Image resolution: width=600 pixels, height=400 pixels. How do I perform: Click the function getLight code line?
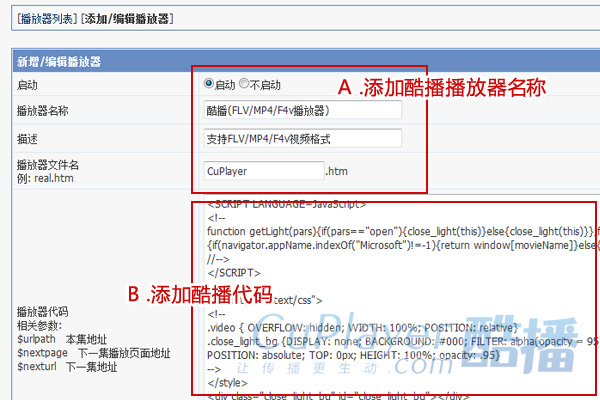pyautogui.click(x=403, y=232)
